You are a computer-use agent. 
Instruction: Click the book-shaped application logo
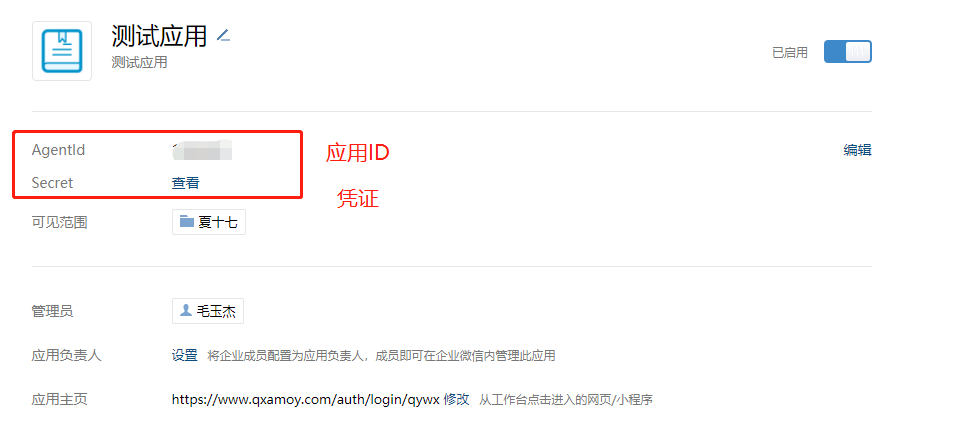pos(62,51)
